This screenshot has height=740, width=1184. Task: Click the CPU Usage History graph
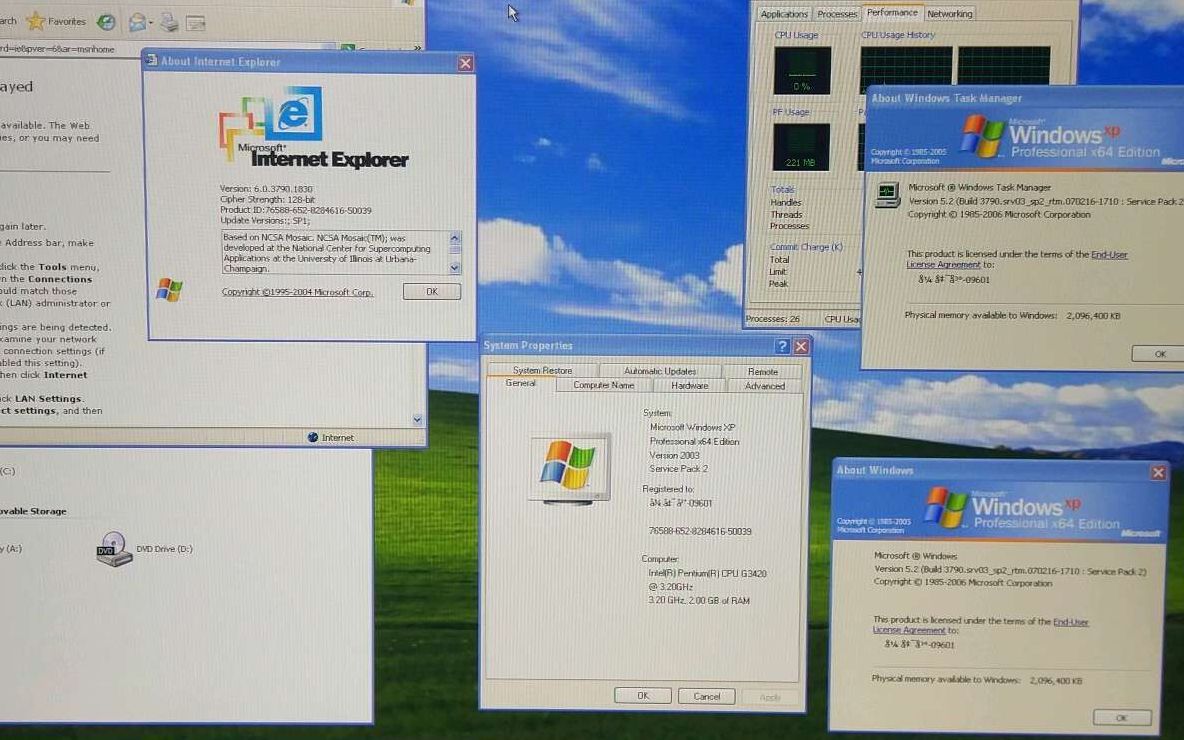click(x=955, y=66)
